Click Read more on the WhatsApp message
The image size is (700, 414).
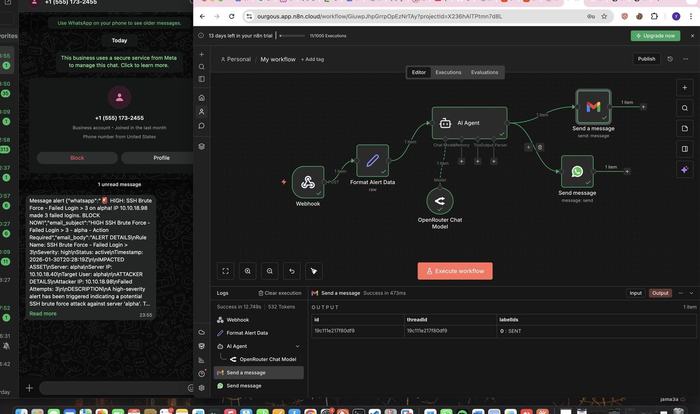(43, 314)
